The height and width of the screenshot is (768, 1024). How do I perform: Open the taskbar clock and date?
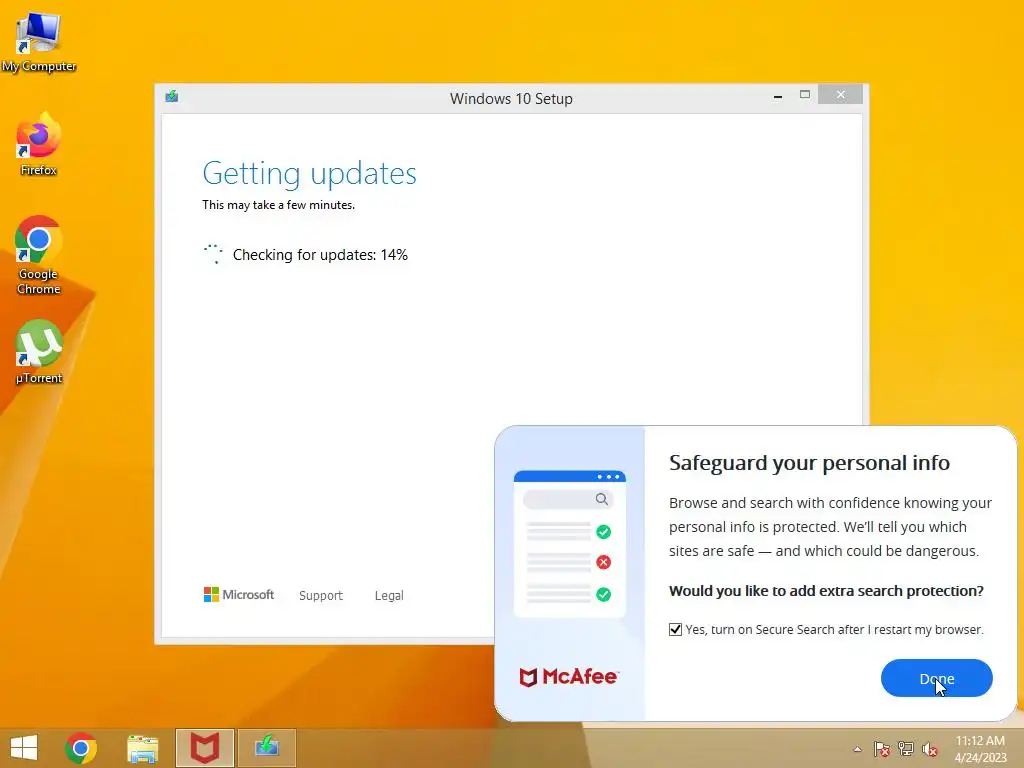(980, 749)
